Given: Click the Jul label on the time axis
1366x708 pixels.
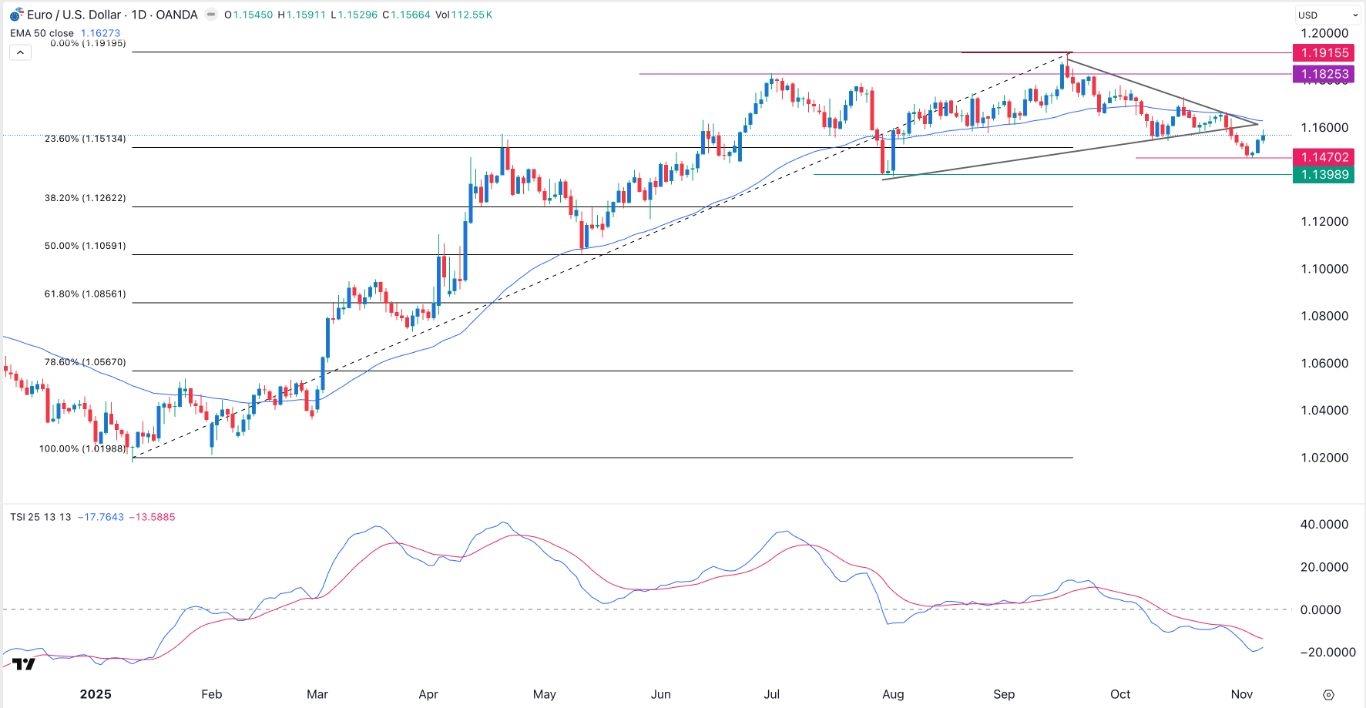Looking at the screenshot, I should coord(772,694).
